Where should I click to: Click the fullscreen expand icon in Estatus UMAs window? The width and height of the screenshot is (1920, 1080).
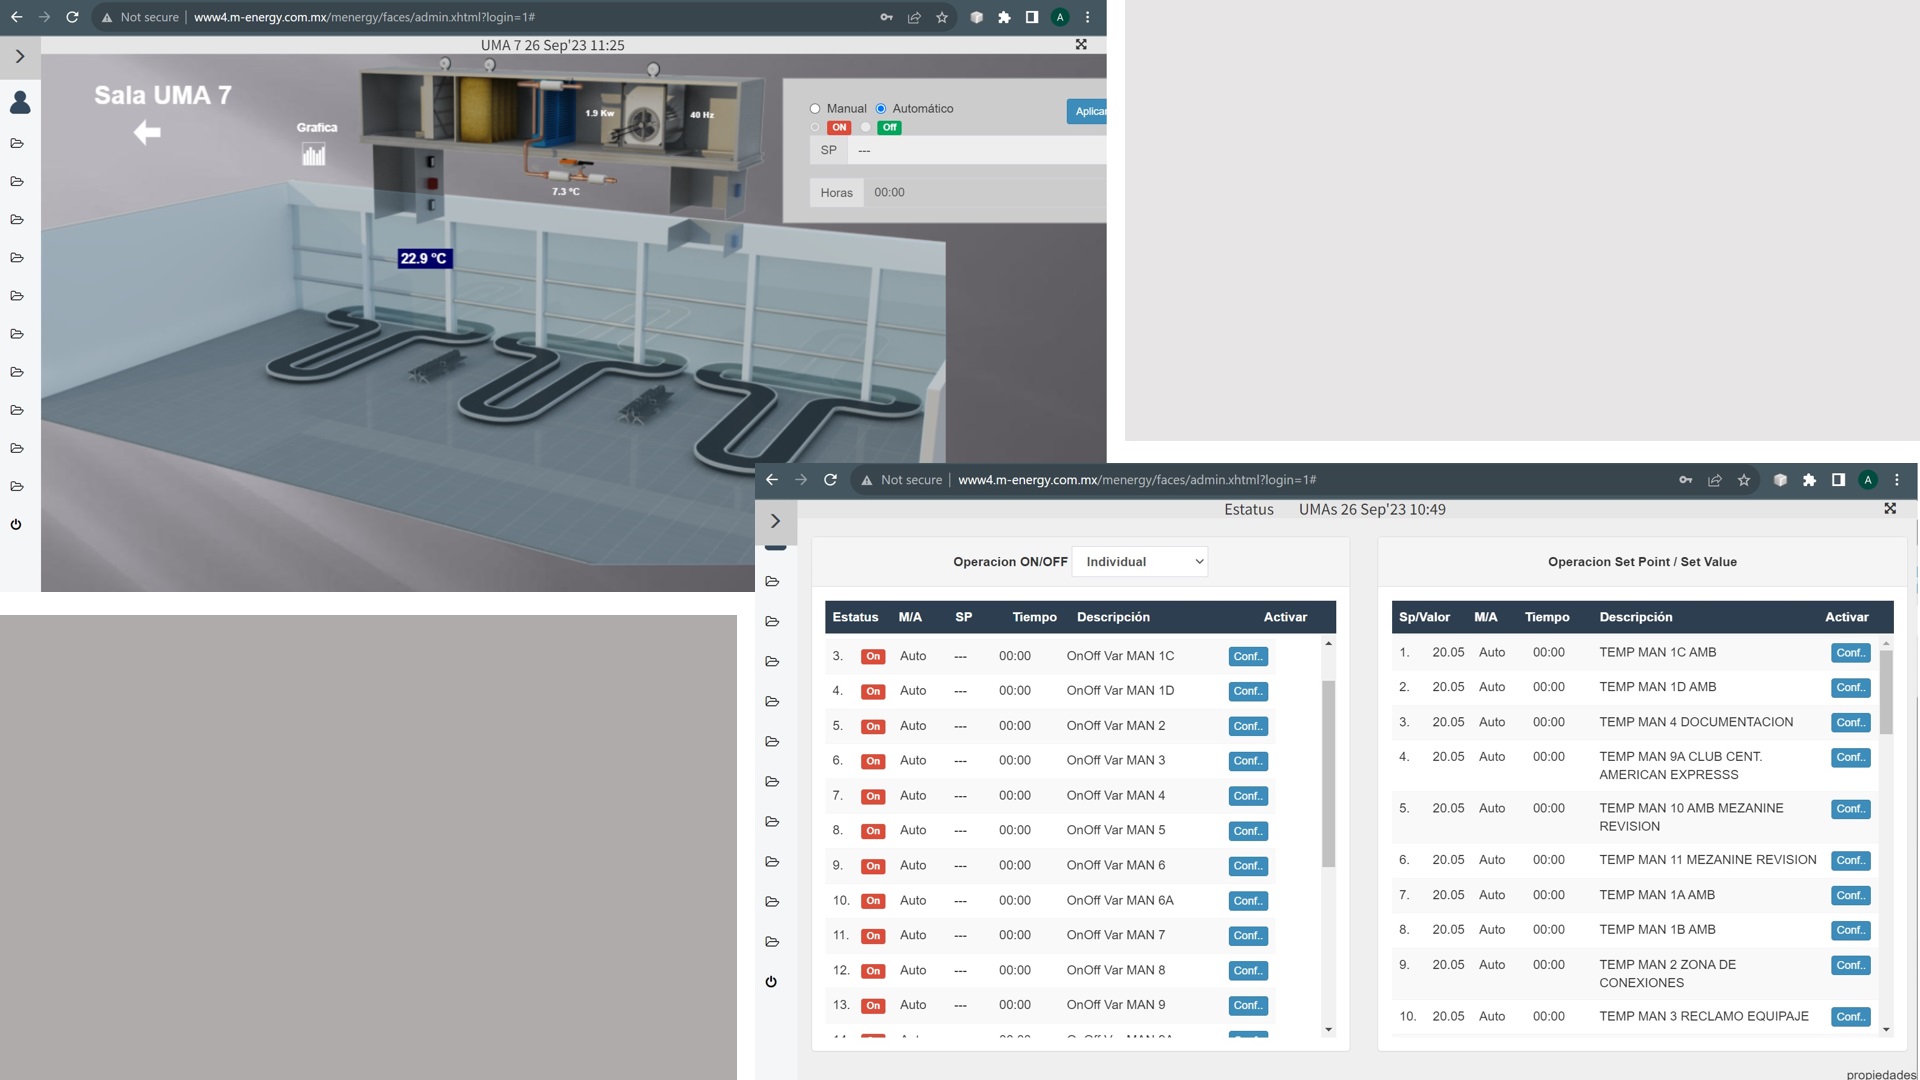[x=1890, y=509]
